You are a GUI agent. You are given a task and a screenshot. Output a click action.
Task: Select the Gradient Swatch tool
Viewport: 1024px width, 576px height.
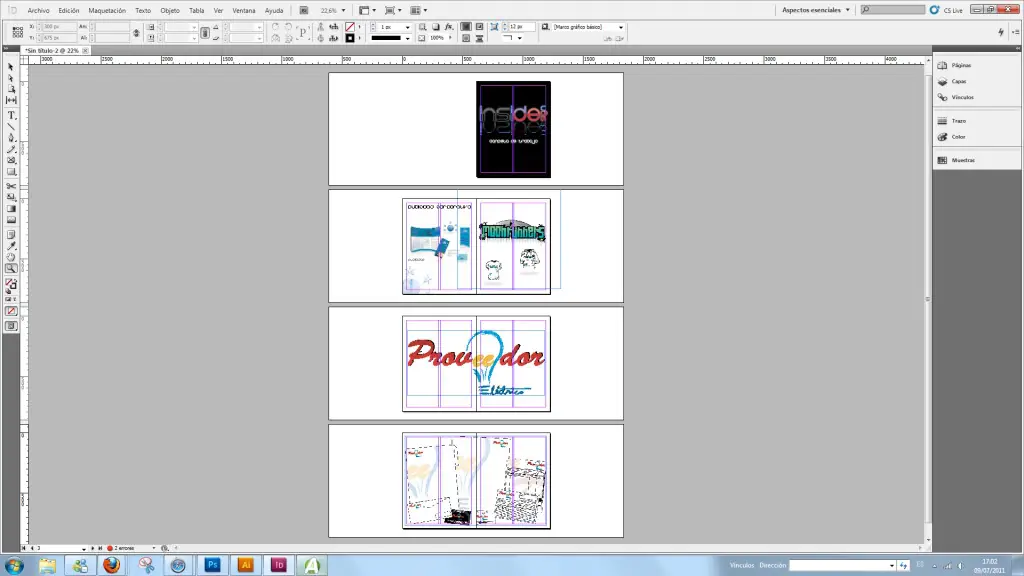click(x=11, y=209)
